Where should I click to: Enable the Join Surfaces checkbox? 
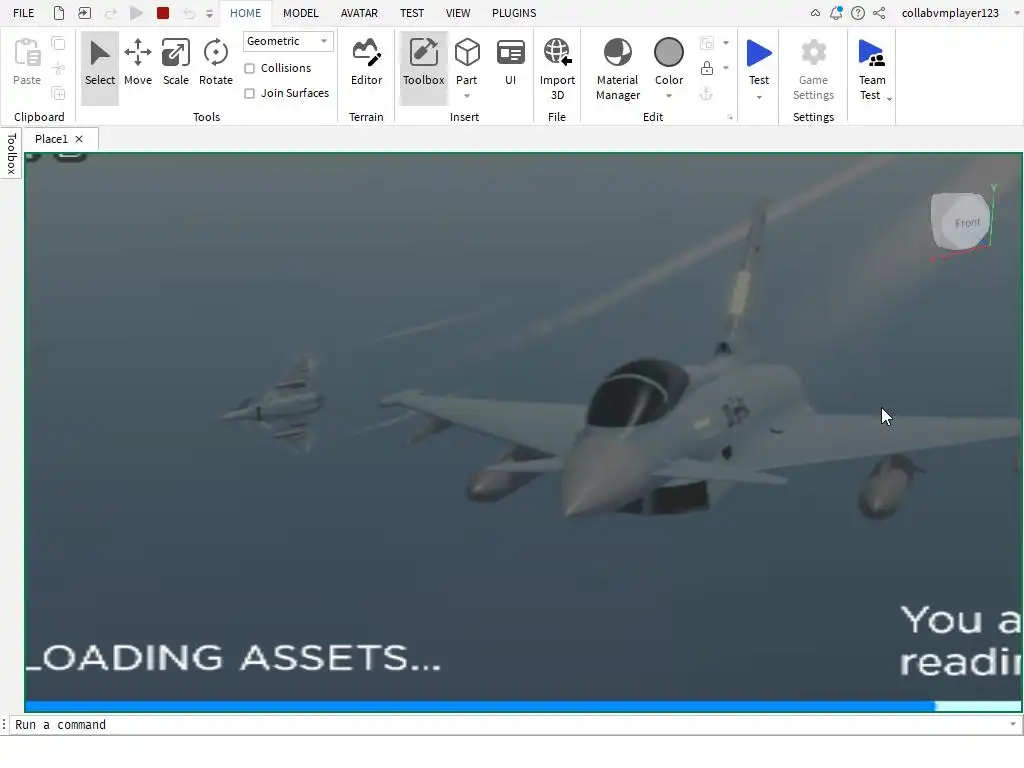click(249, 93)
